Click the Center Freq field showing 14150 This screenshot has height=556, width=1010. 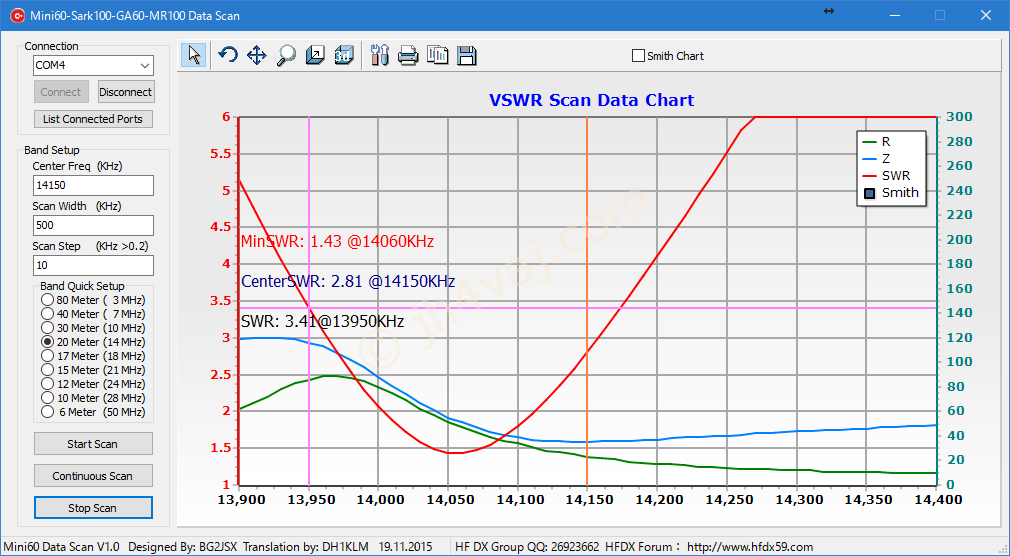[93, 185]
